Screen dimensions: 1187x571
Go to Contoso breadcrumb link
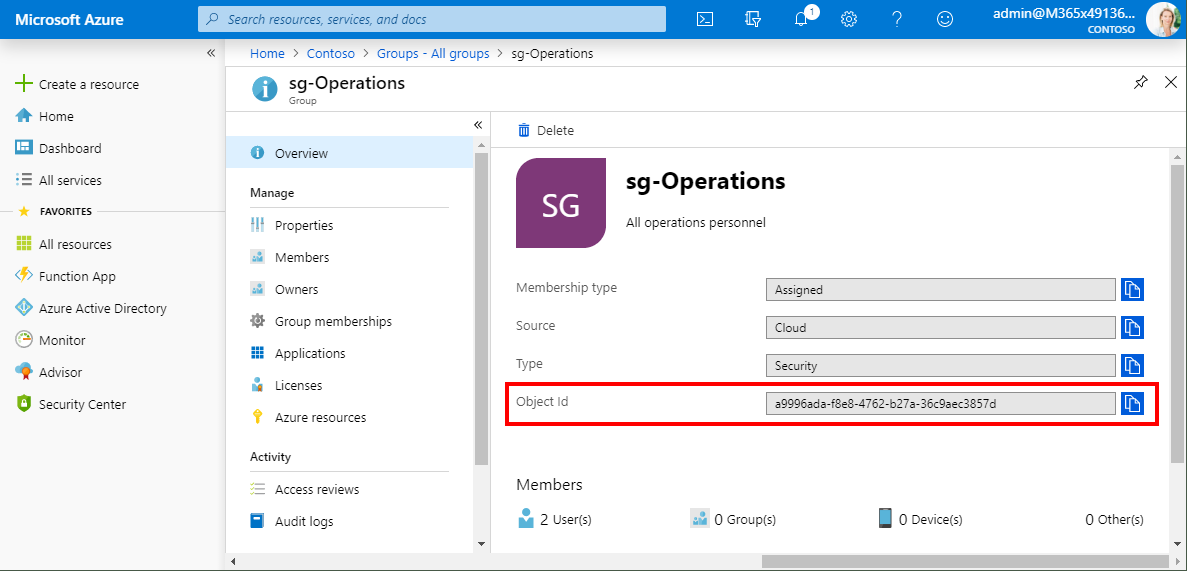330,54
